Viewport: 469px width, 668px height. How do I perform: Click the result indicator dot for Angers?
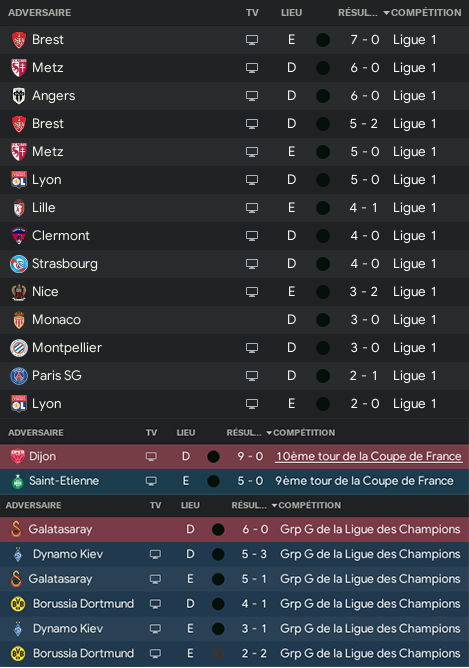(323, 96)
